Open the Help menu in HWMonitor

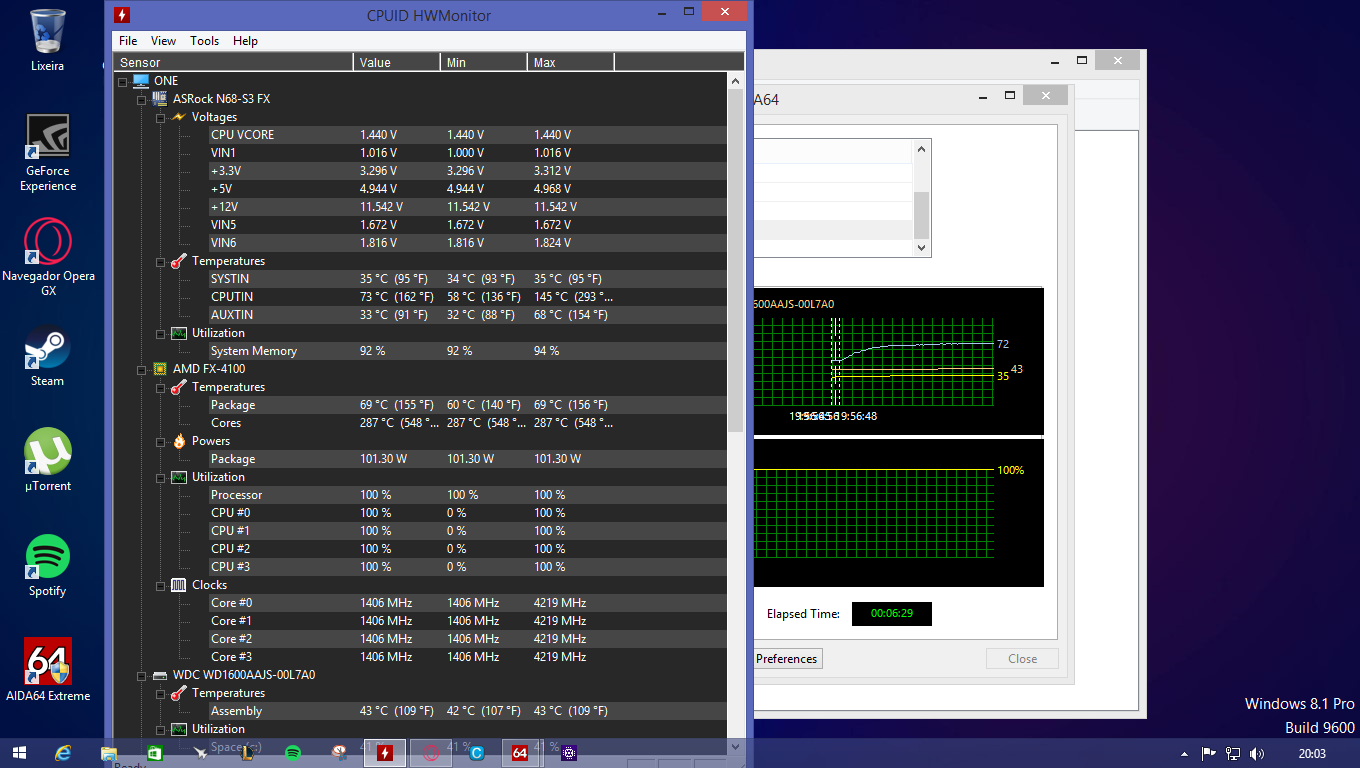click(245, 41)
